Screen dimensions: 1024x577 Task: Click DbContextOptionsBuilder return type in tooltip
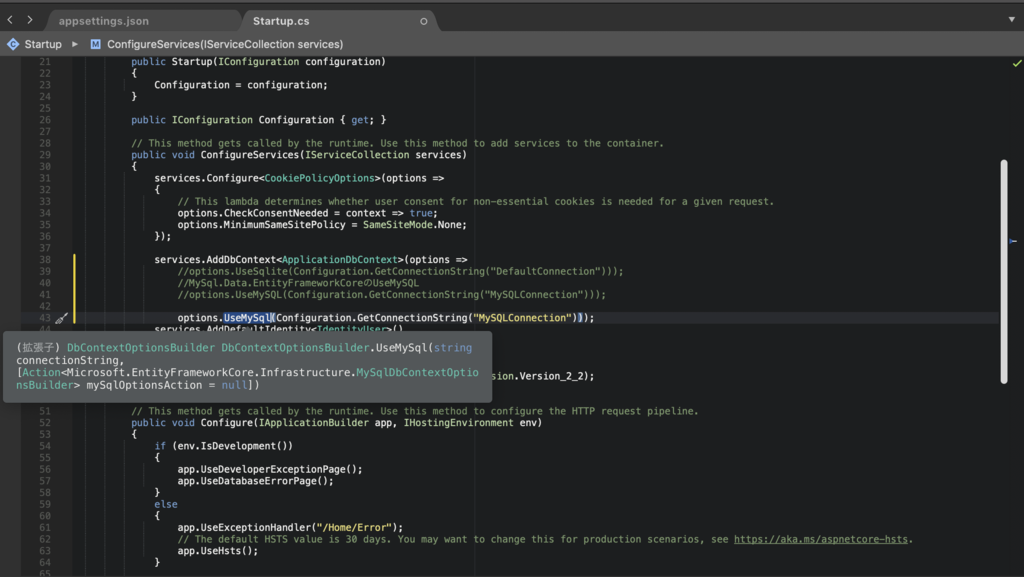point(140,348)
